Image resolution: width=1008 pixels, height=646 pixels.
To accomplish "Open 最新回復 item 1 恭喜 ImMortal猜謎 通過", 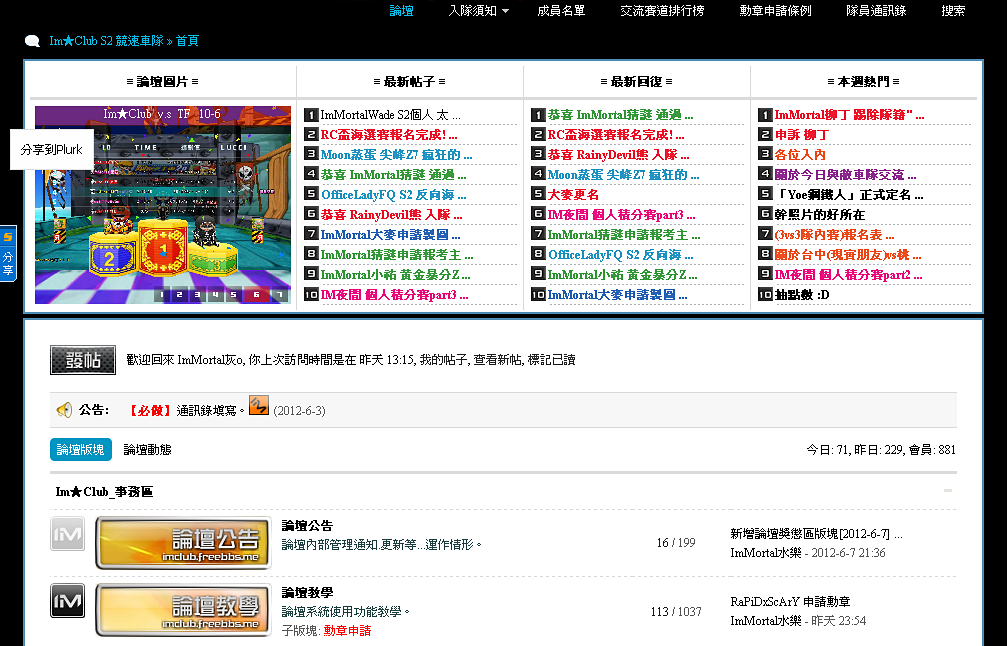I will [620, 115].
